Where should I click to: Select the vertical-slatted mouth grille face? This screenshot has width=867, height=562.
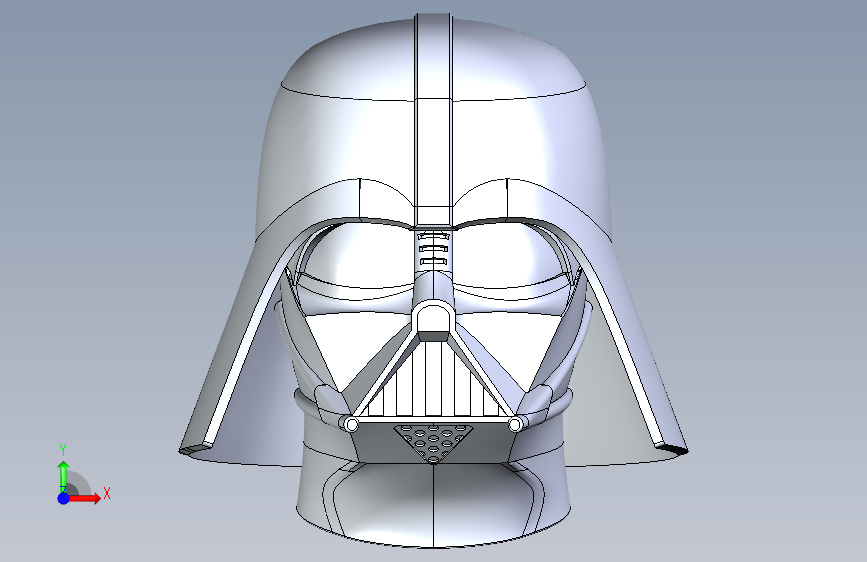(433, 379)
